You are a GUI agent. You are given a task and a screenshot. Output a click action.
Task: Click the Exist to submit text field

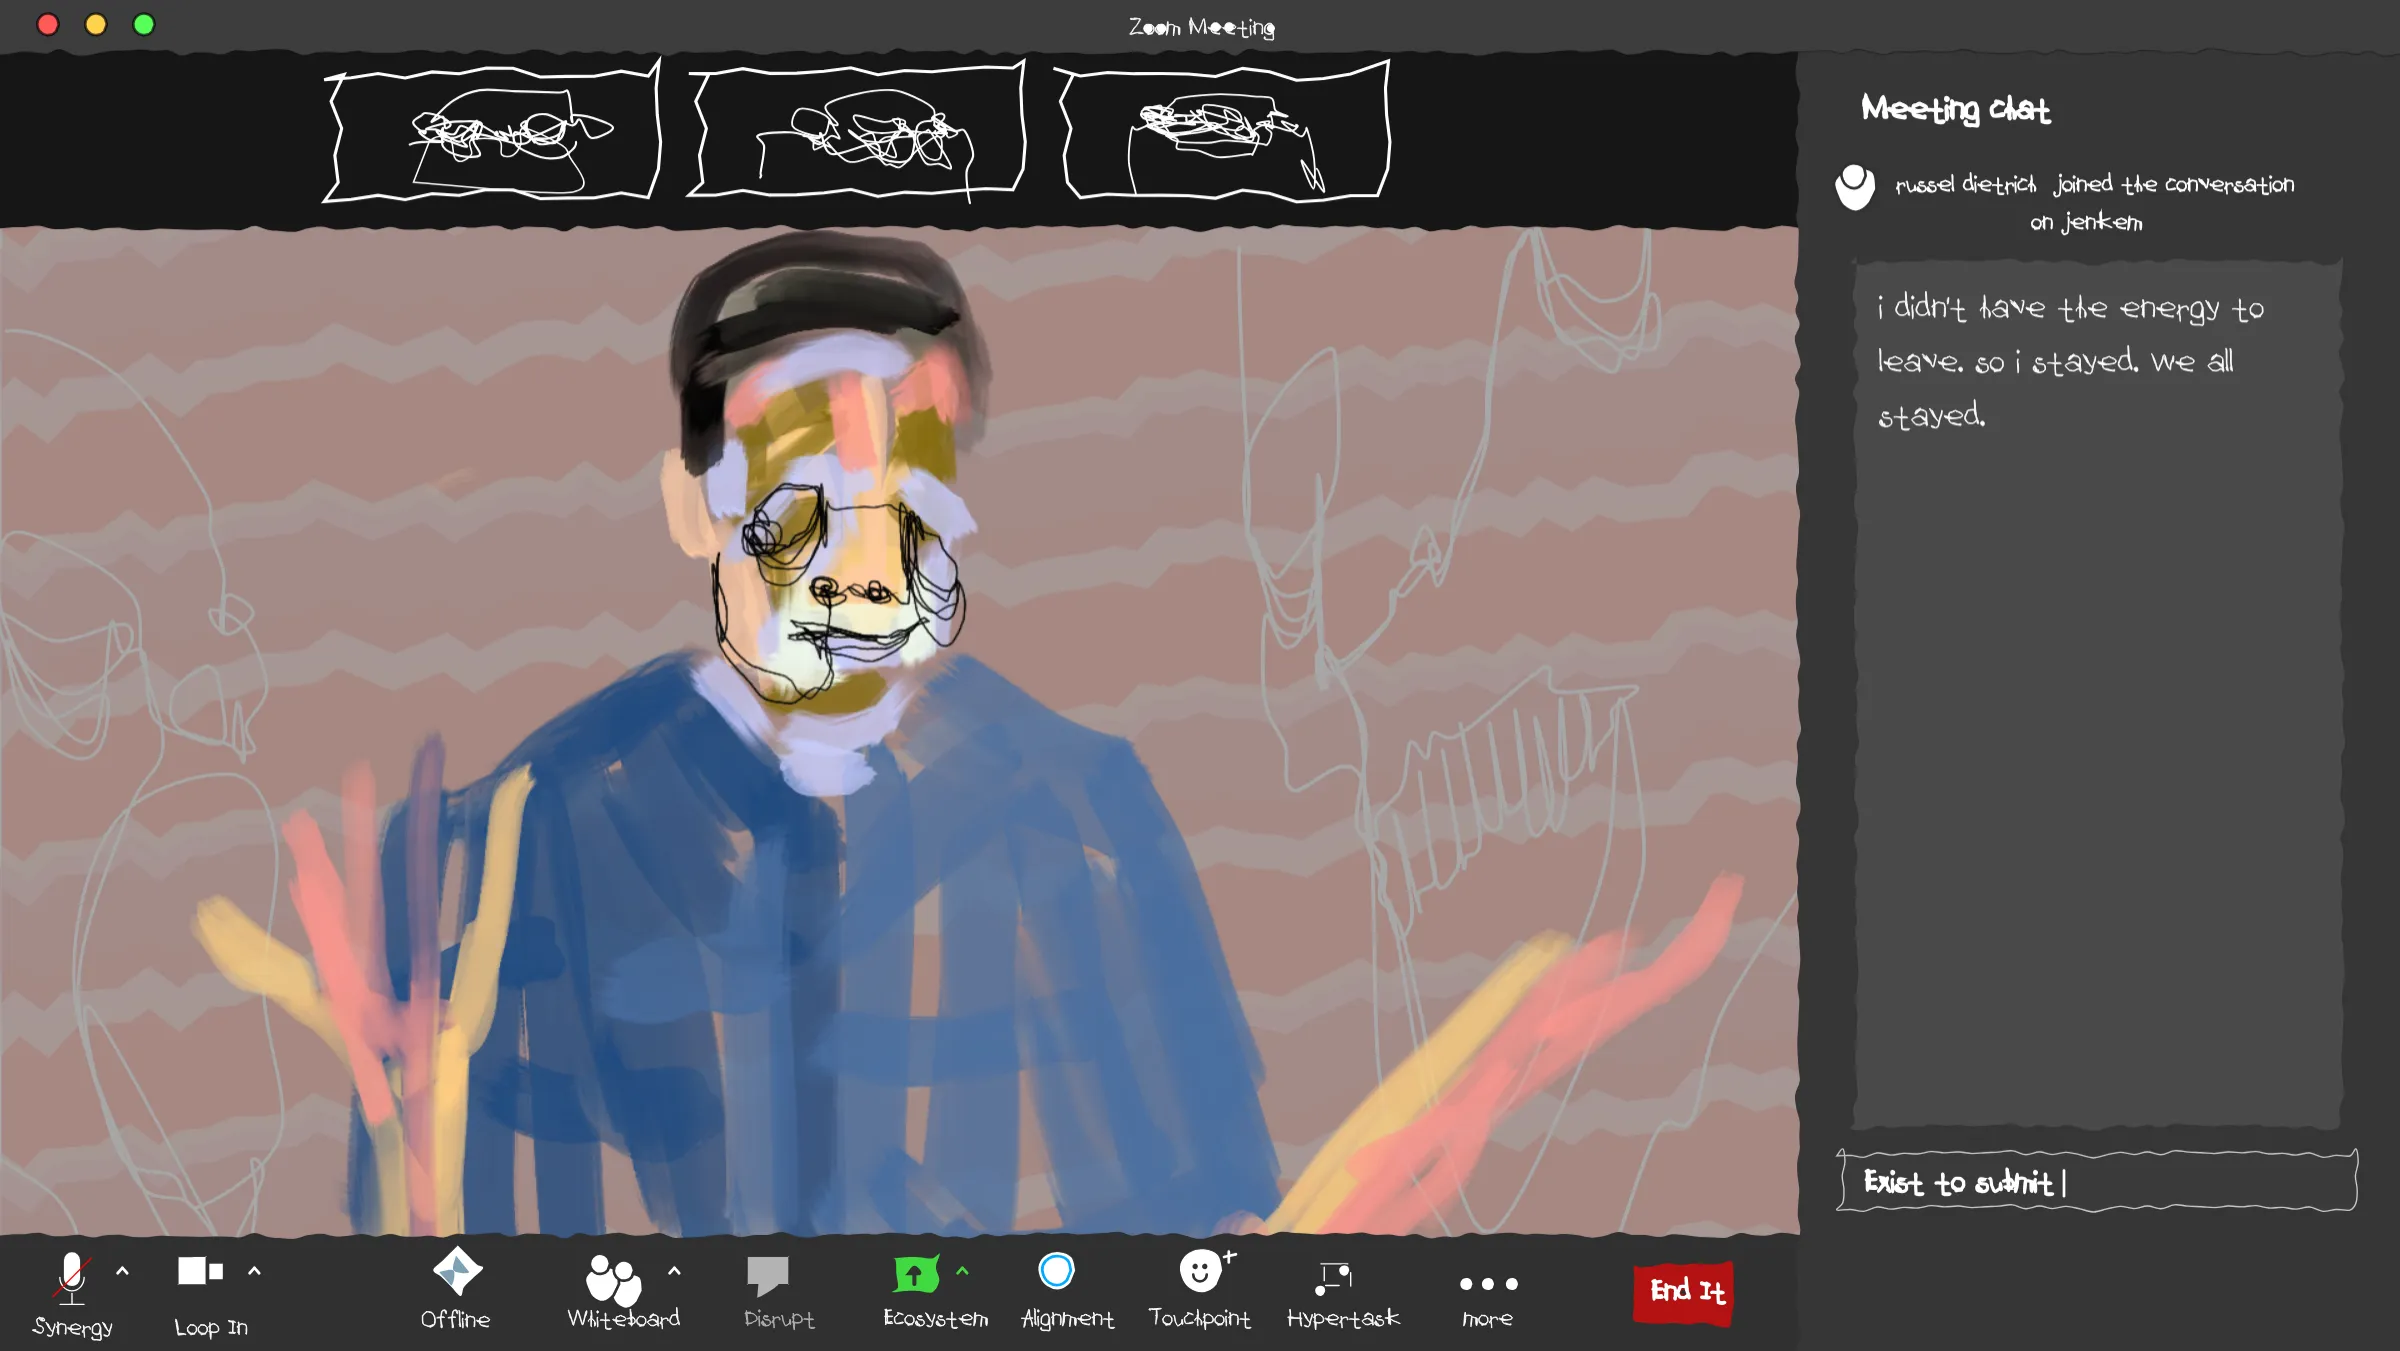2100,1183
